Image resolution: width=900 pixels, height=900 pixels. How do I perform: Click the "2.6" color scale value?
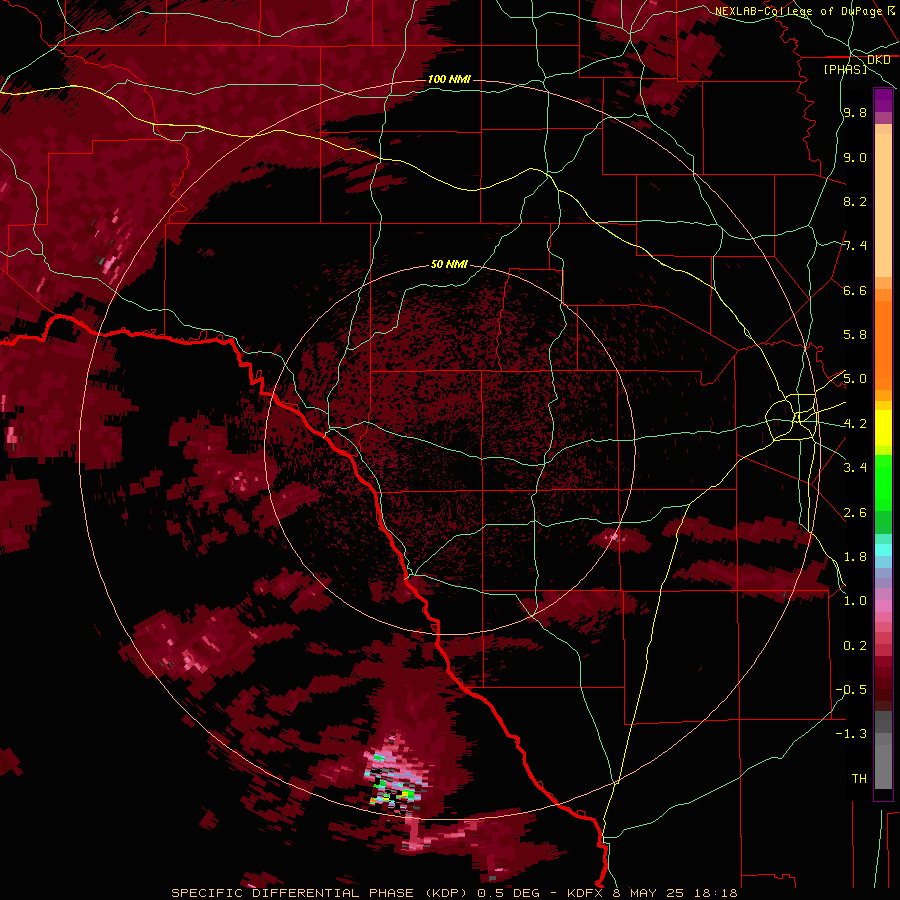click(855, 512)
